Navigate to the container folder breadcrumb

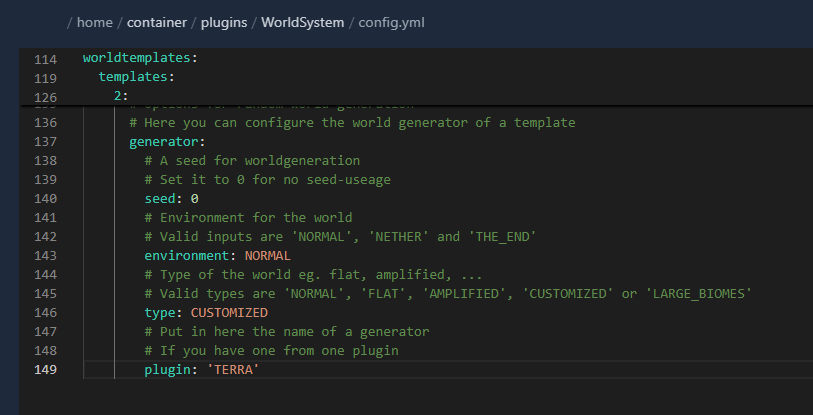[155, 22]
